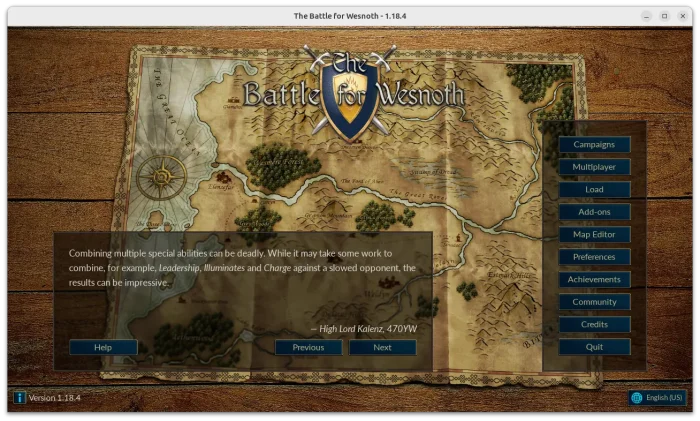Show the Previous tip
The image size is (700, 421).
coord(308,347)
